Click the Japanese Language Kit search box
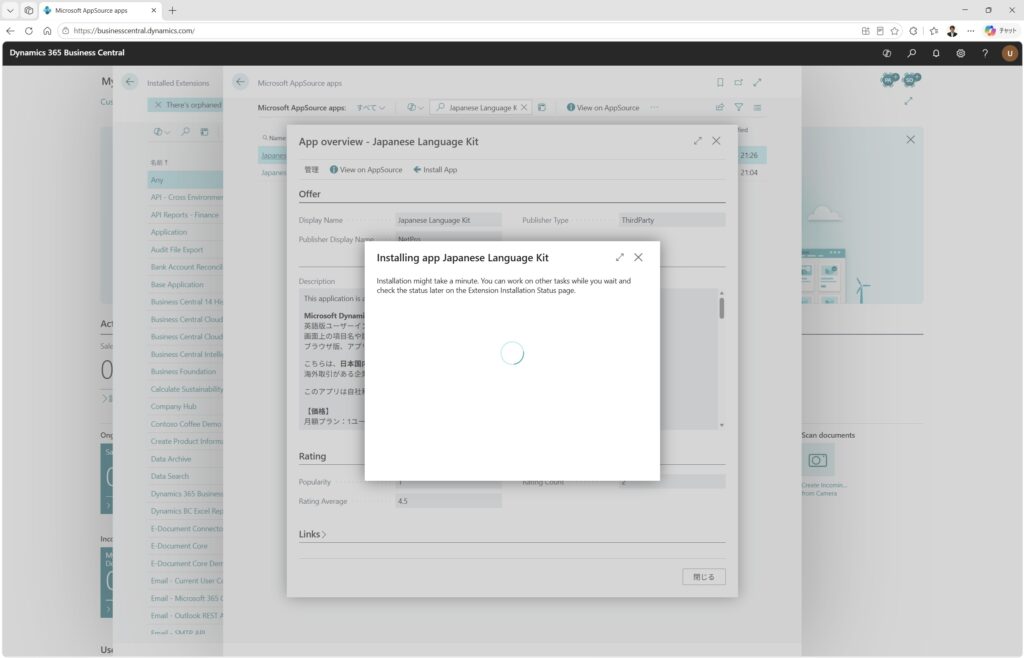The width and height of the screenshot is (1024, 658). click(481, 108)
